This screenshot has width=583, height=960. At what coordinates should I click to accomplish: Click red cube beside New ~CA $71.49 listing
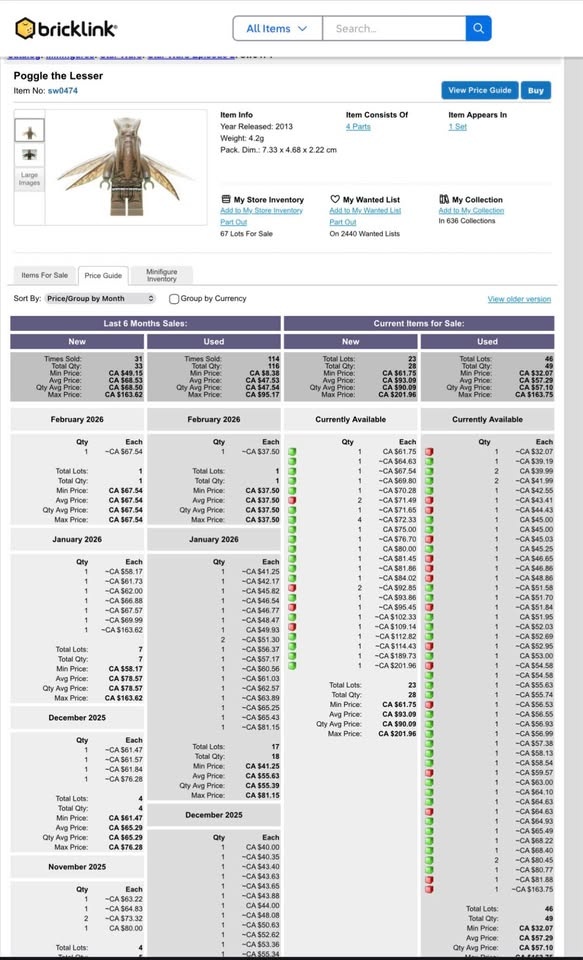tap(292, 500)
